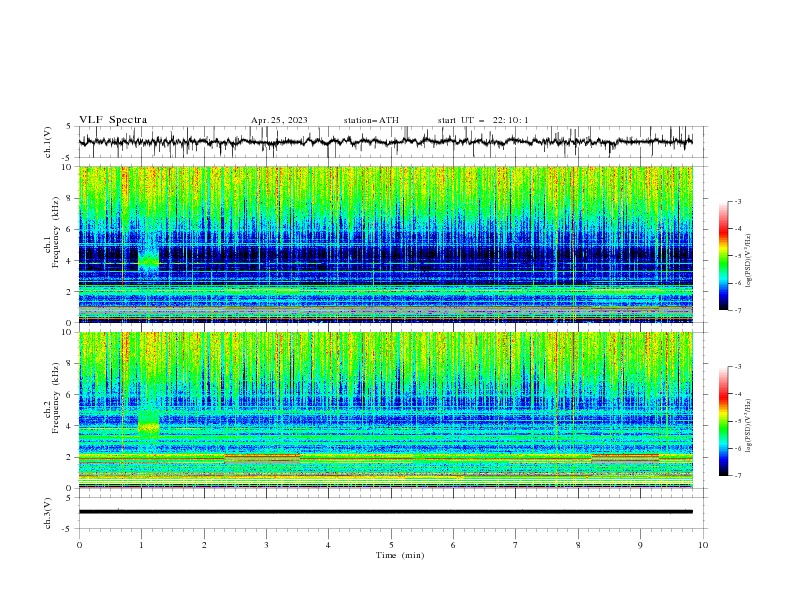The image size is (792, 612).
Task: Click time axis tick label "7"
Action: (516, 545)
